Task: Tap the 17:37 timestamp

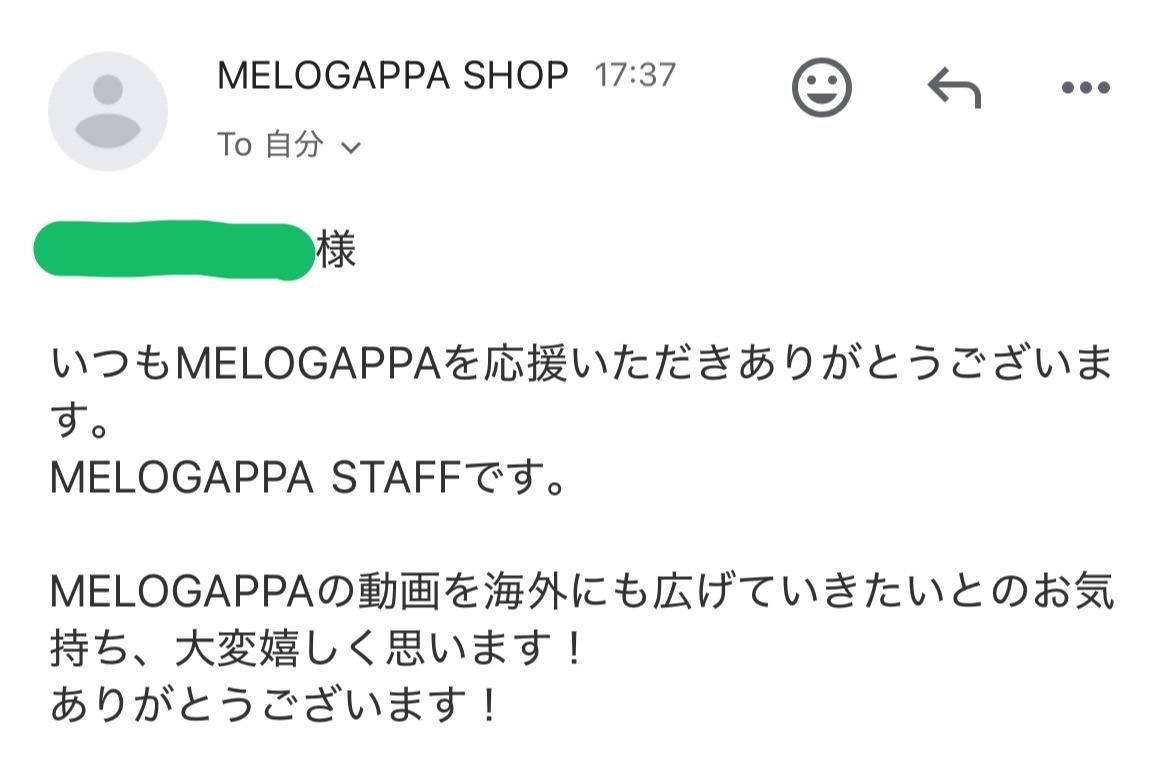Action: click(x=635, y=75)
